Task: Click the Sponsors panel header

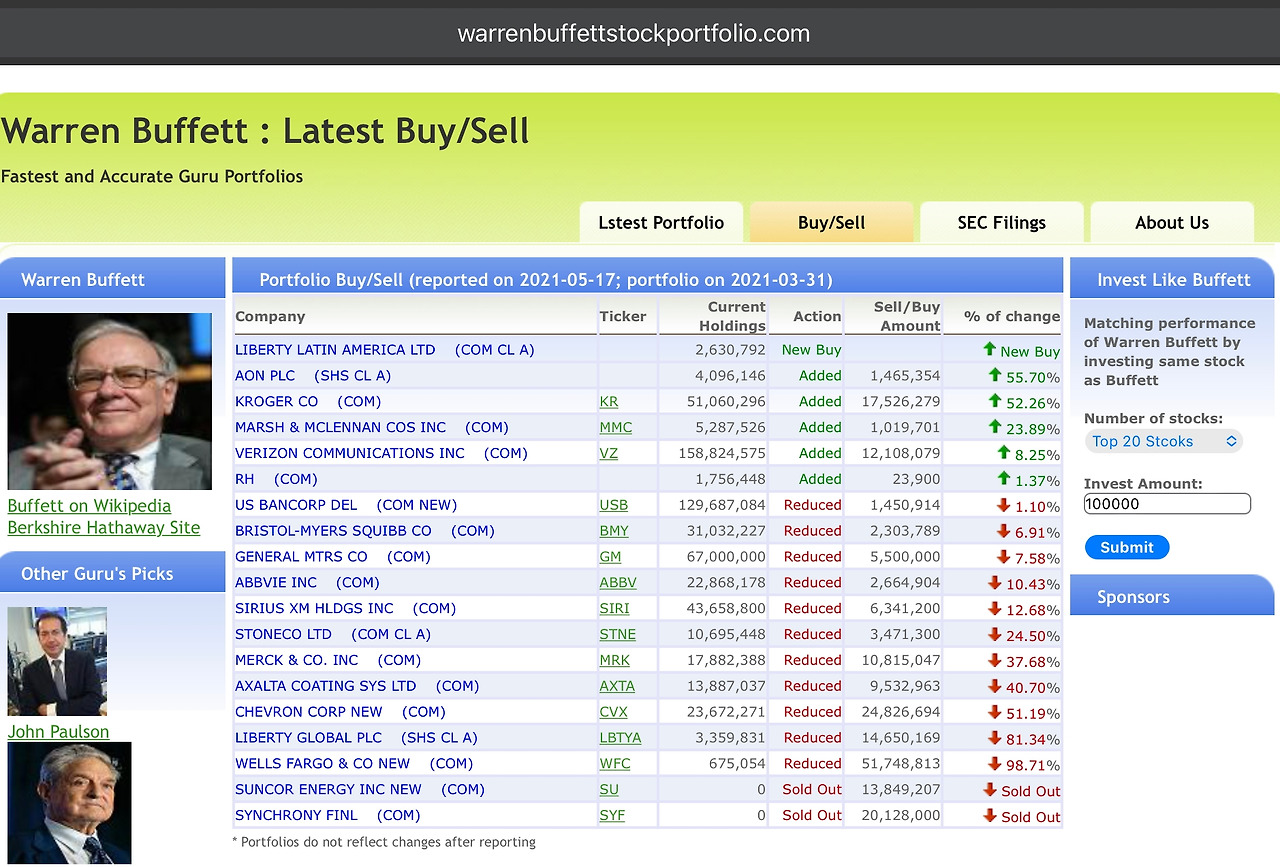Action: click(x=1172, y=596)
